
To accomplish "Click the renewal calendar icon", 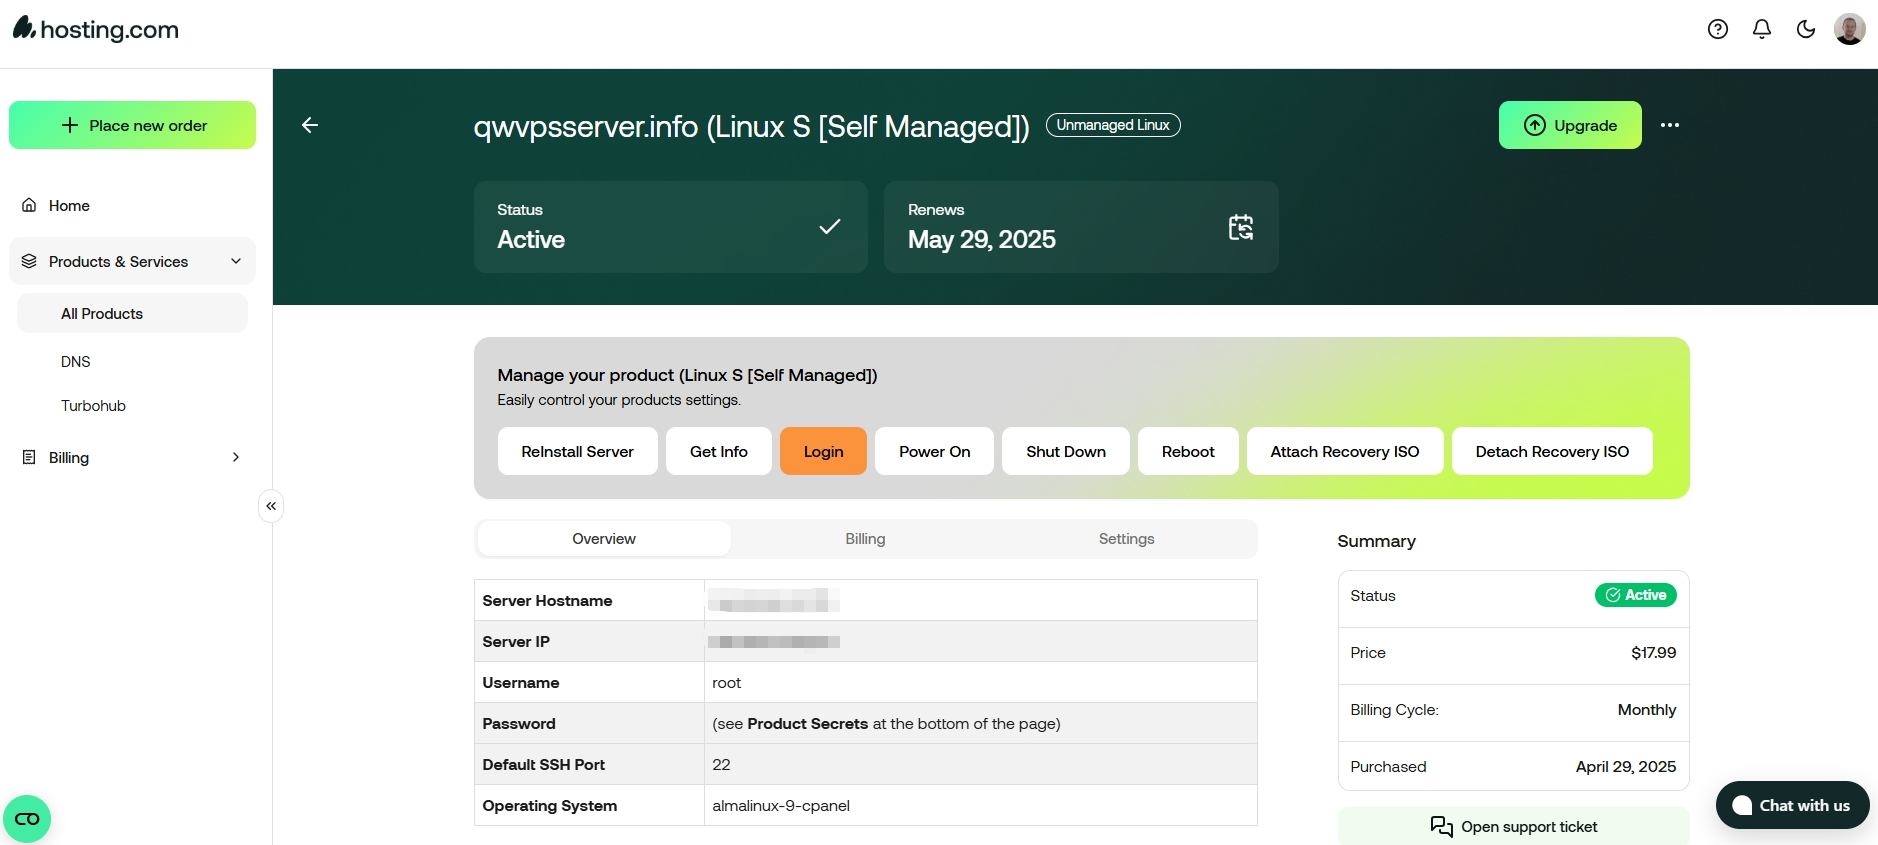I will (x=1241, y=227).
